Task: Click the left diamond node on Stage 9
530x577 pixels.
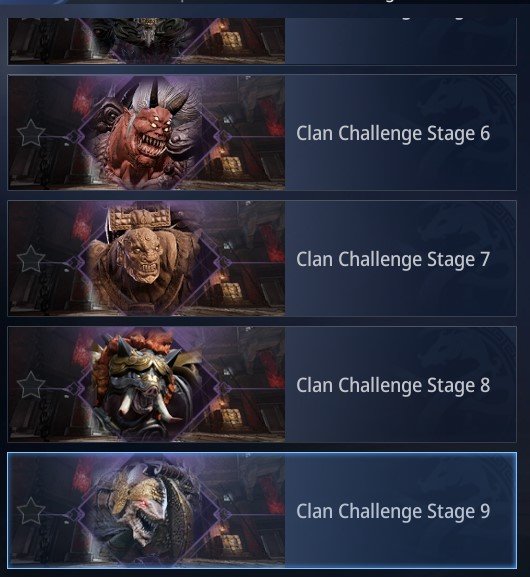Action: (x=74, y=514)
